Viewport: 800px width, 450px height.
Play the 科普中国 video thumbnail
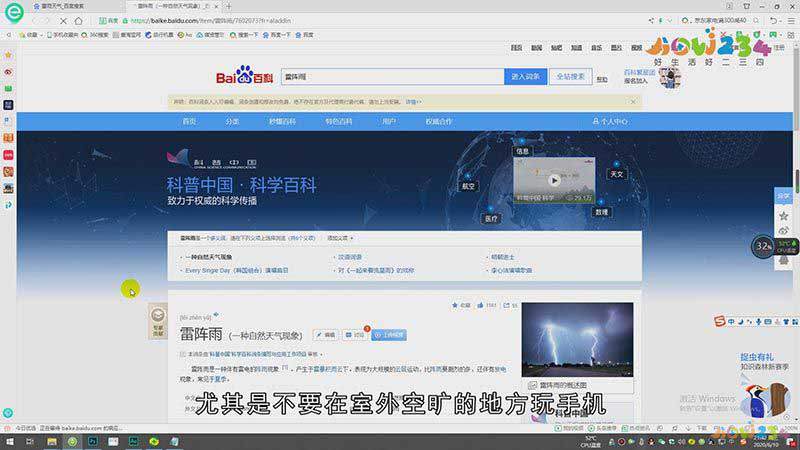click(554, 180)
